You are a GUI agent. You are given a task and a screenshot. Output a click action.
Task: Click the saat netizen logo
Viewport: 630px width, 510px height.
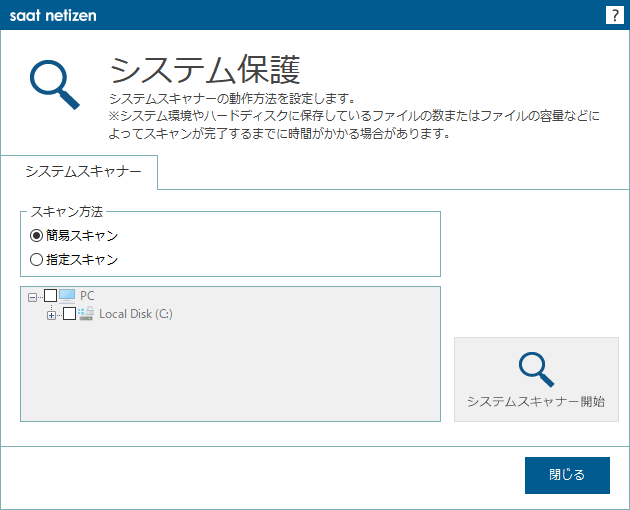(x=53, y=15)
